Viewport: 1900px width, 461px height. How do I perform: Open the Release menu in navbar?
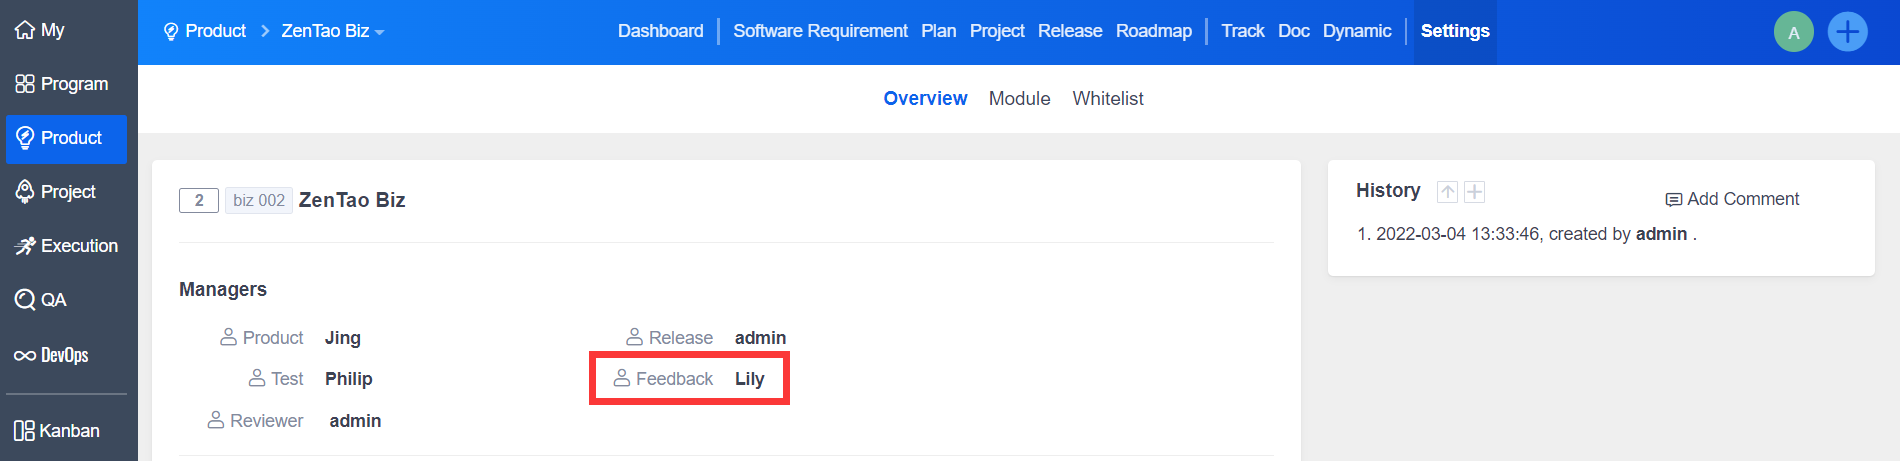pyautogui.click(x=1069, y=31)
